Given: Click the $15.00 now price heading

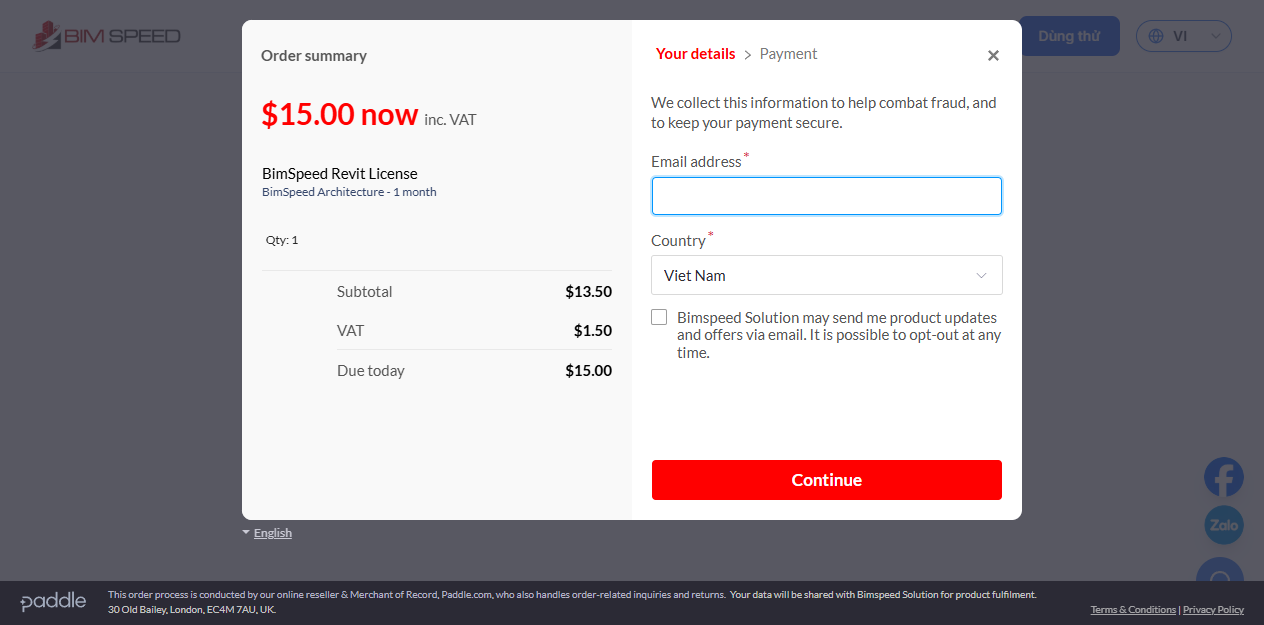Looking at the screenshot, I should [340, 114].
